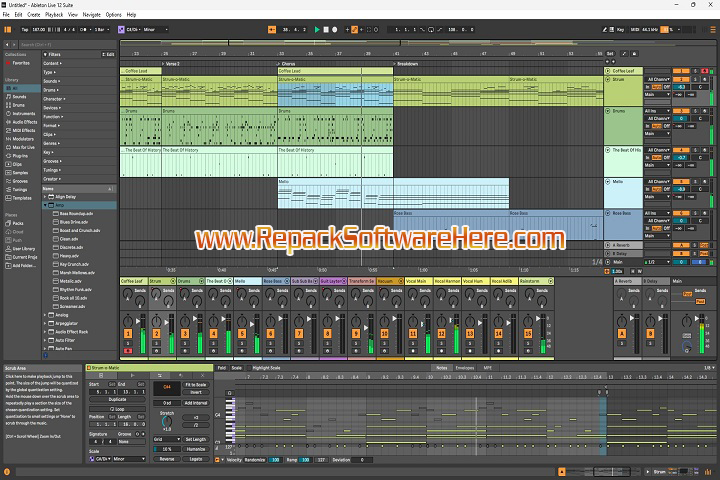Screen dimensions: 720x480
Task: Toggle the Fold button in the note editor
Action: click(x=221, y=368)
